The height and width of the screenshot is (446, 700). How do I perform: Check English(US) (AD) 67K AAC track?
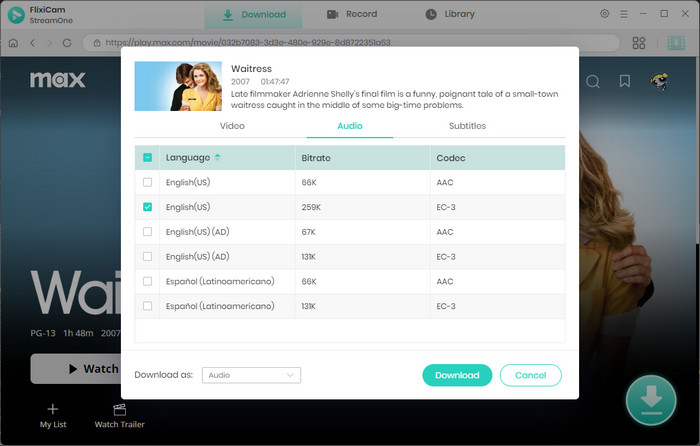coord(147,232)
